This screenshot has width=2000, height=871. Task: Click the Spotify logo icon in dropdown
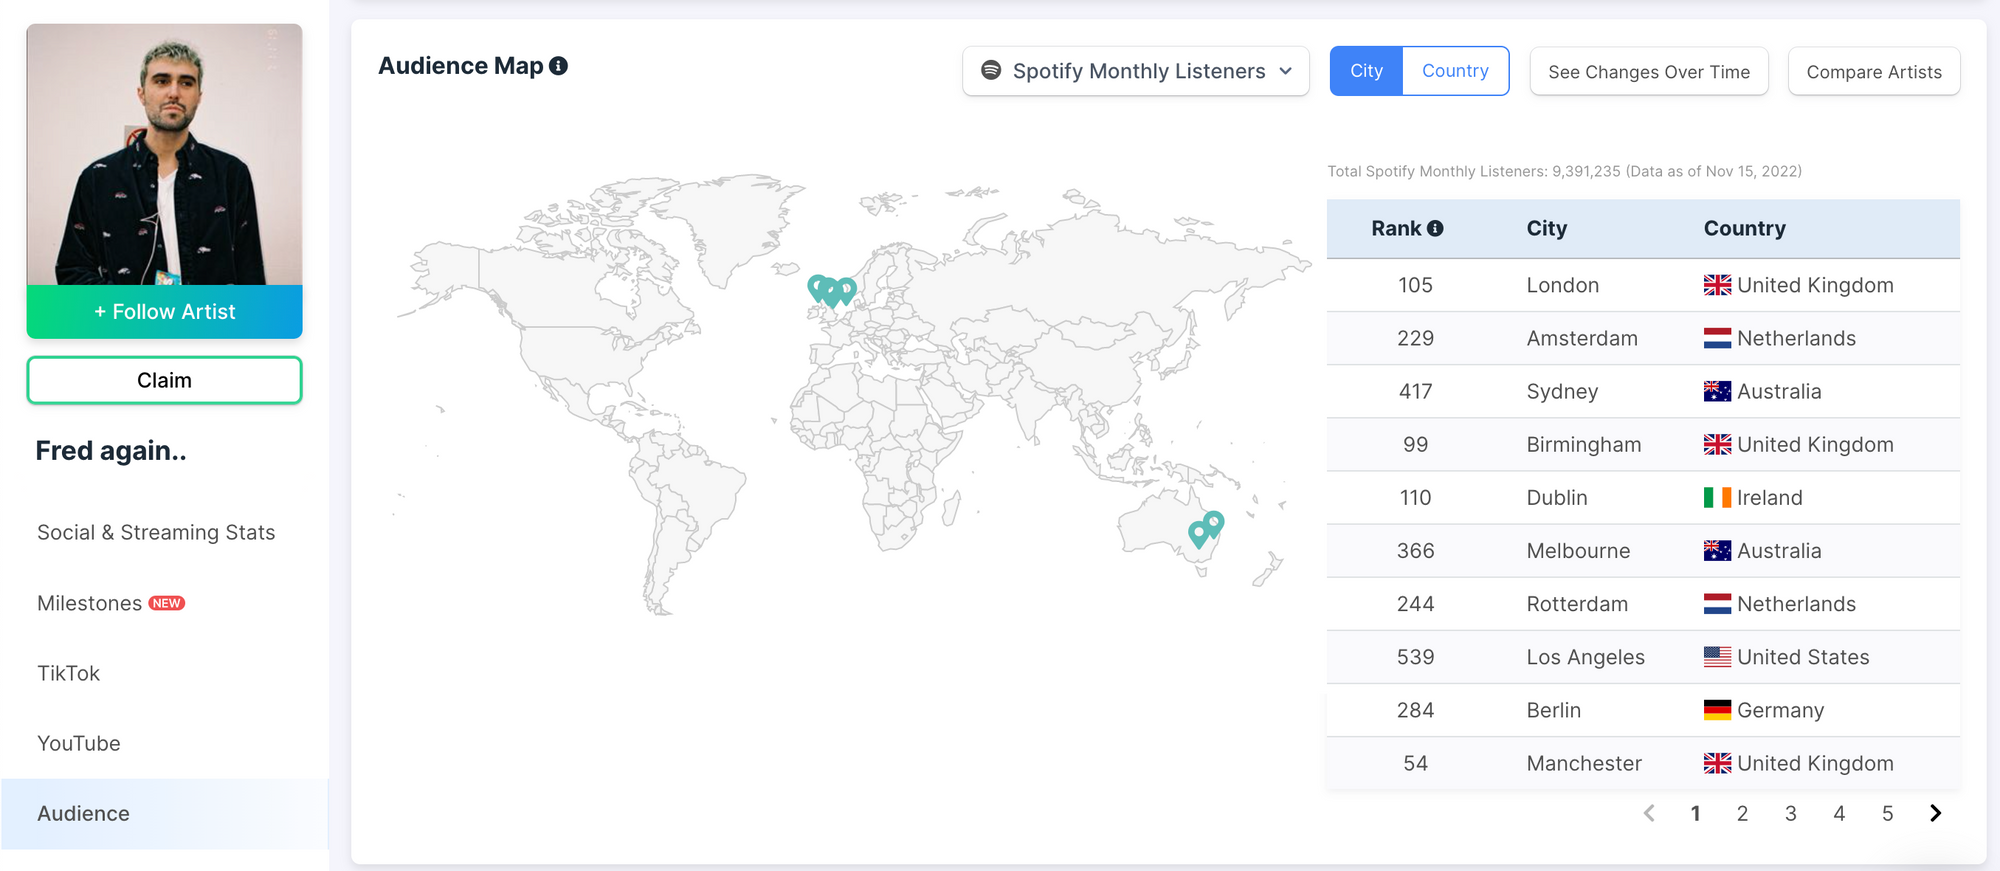pos(991,70)
